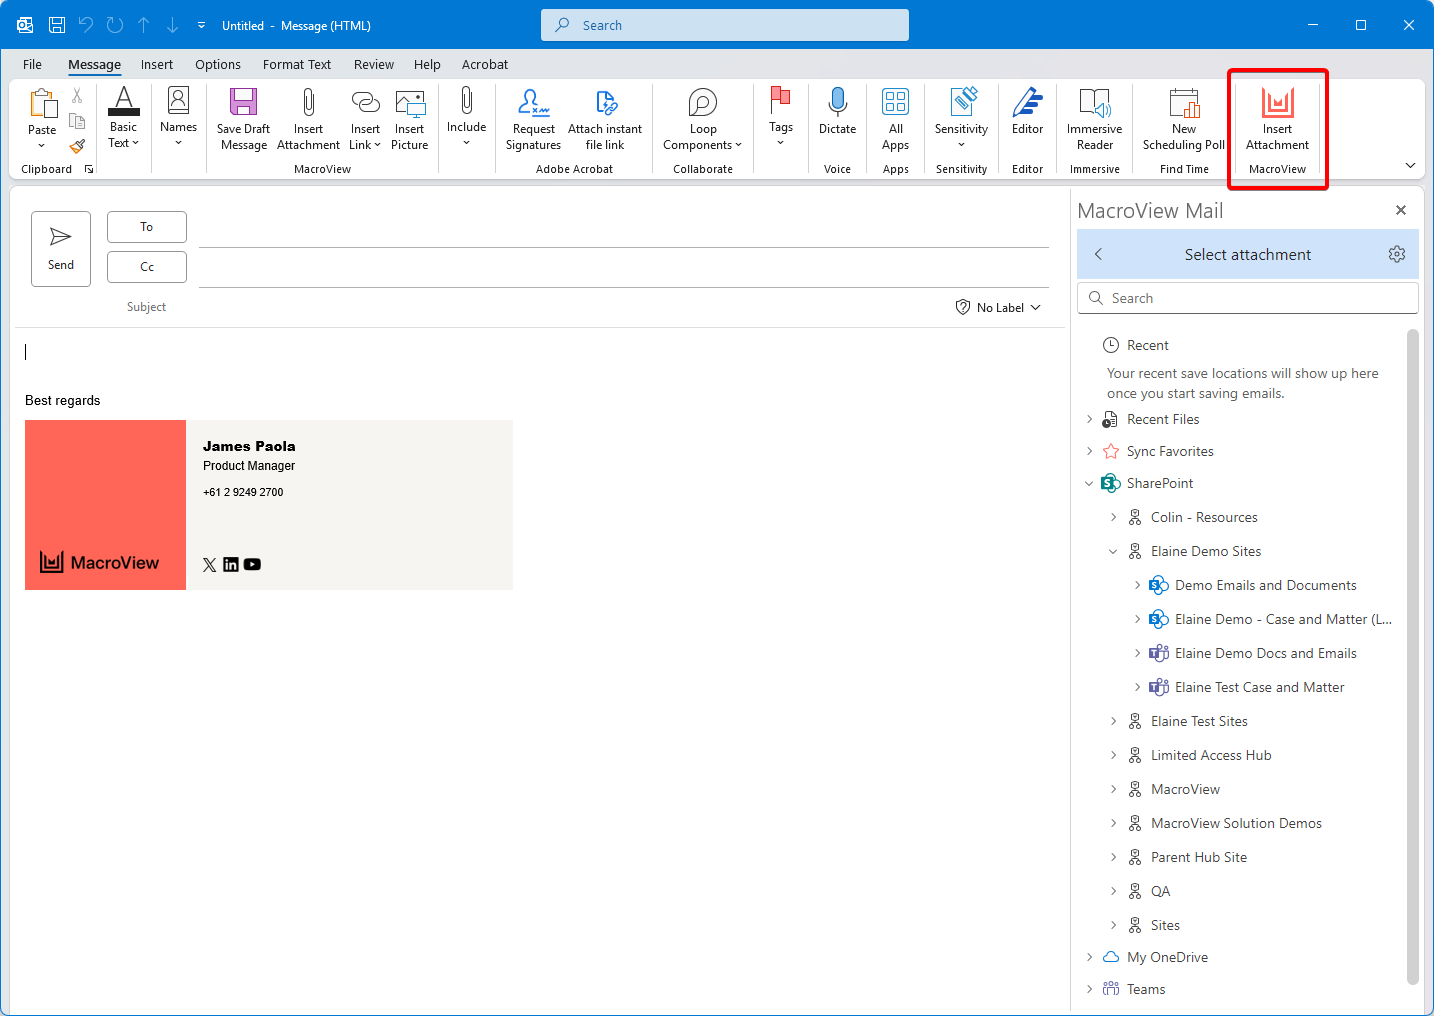This screenshot has height=1016, width=1434.
Task: Switch to the Insert tab
Action: 157,64
